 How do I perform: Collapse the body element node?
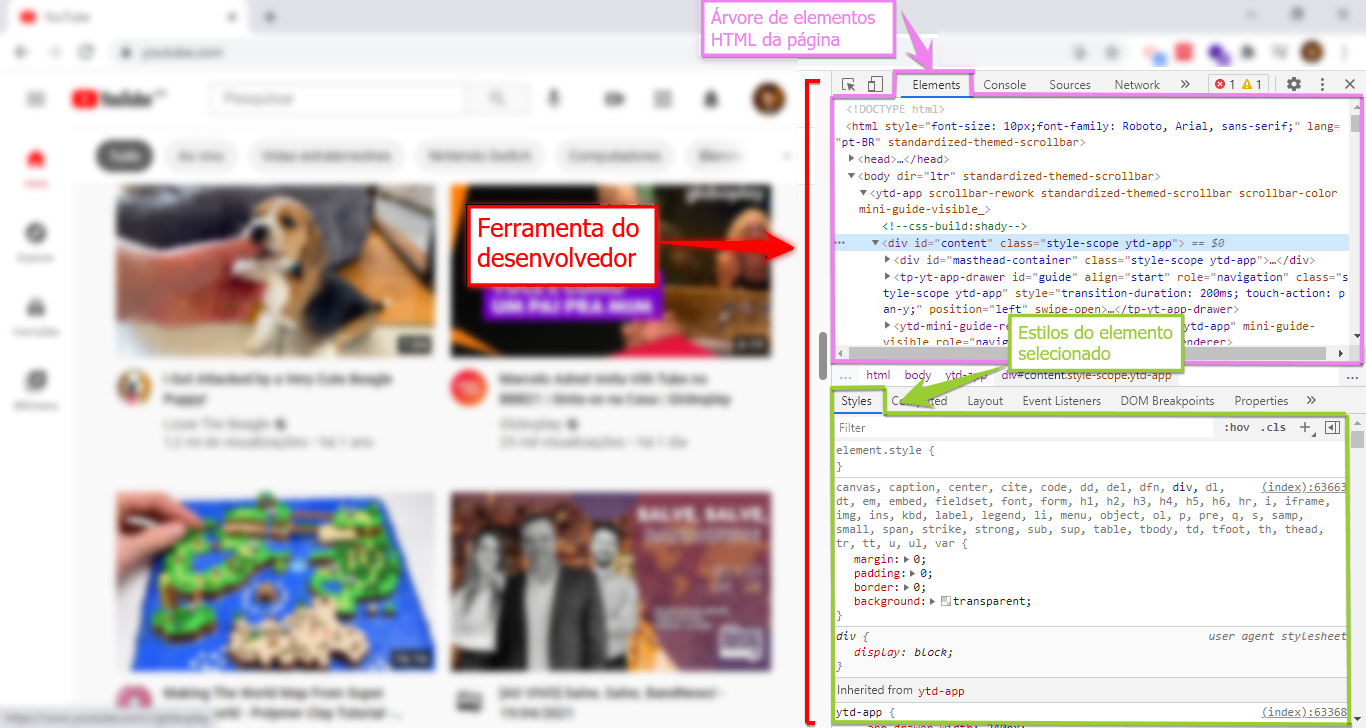[852, 175]
